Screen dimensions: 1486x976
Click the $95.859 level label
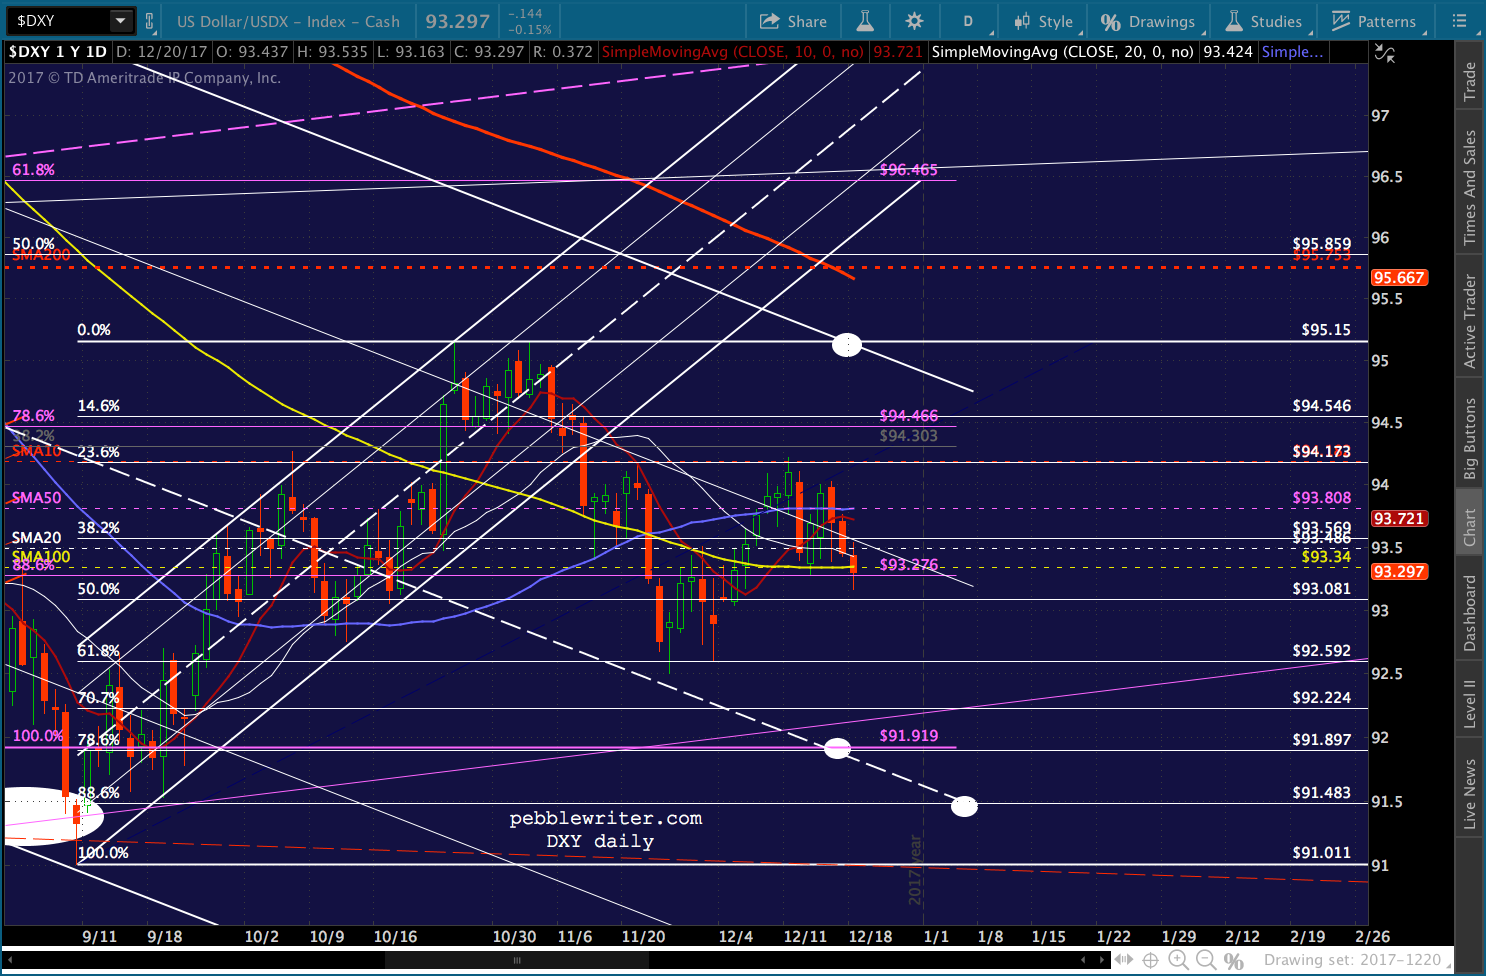click(x=1321, y=243)
